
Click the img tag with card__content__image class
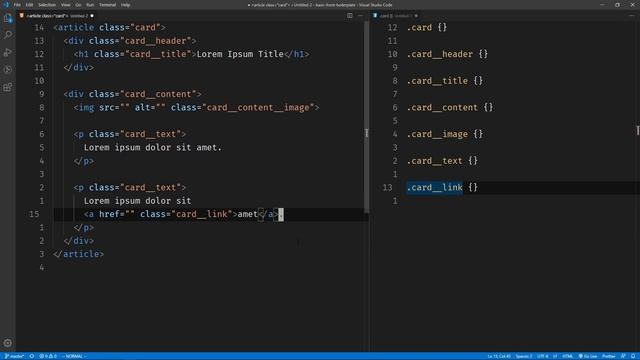click(x=196, y=107)
